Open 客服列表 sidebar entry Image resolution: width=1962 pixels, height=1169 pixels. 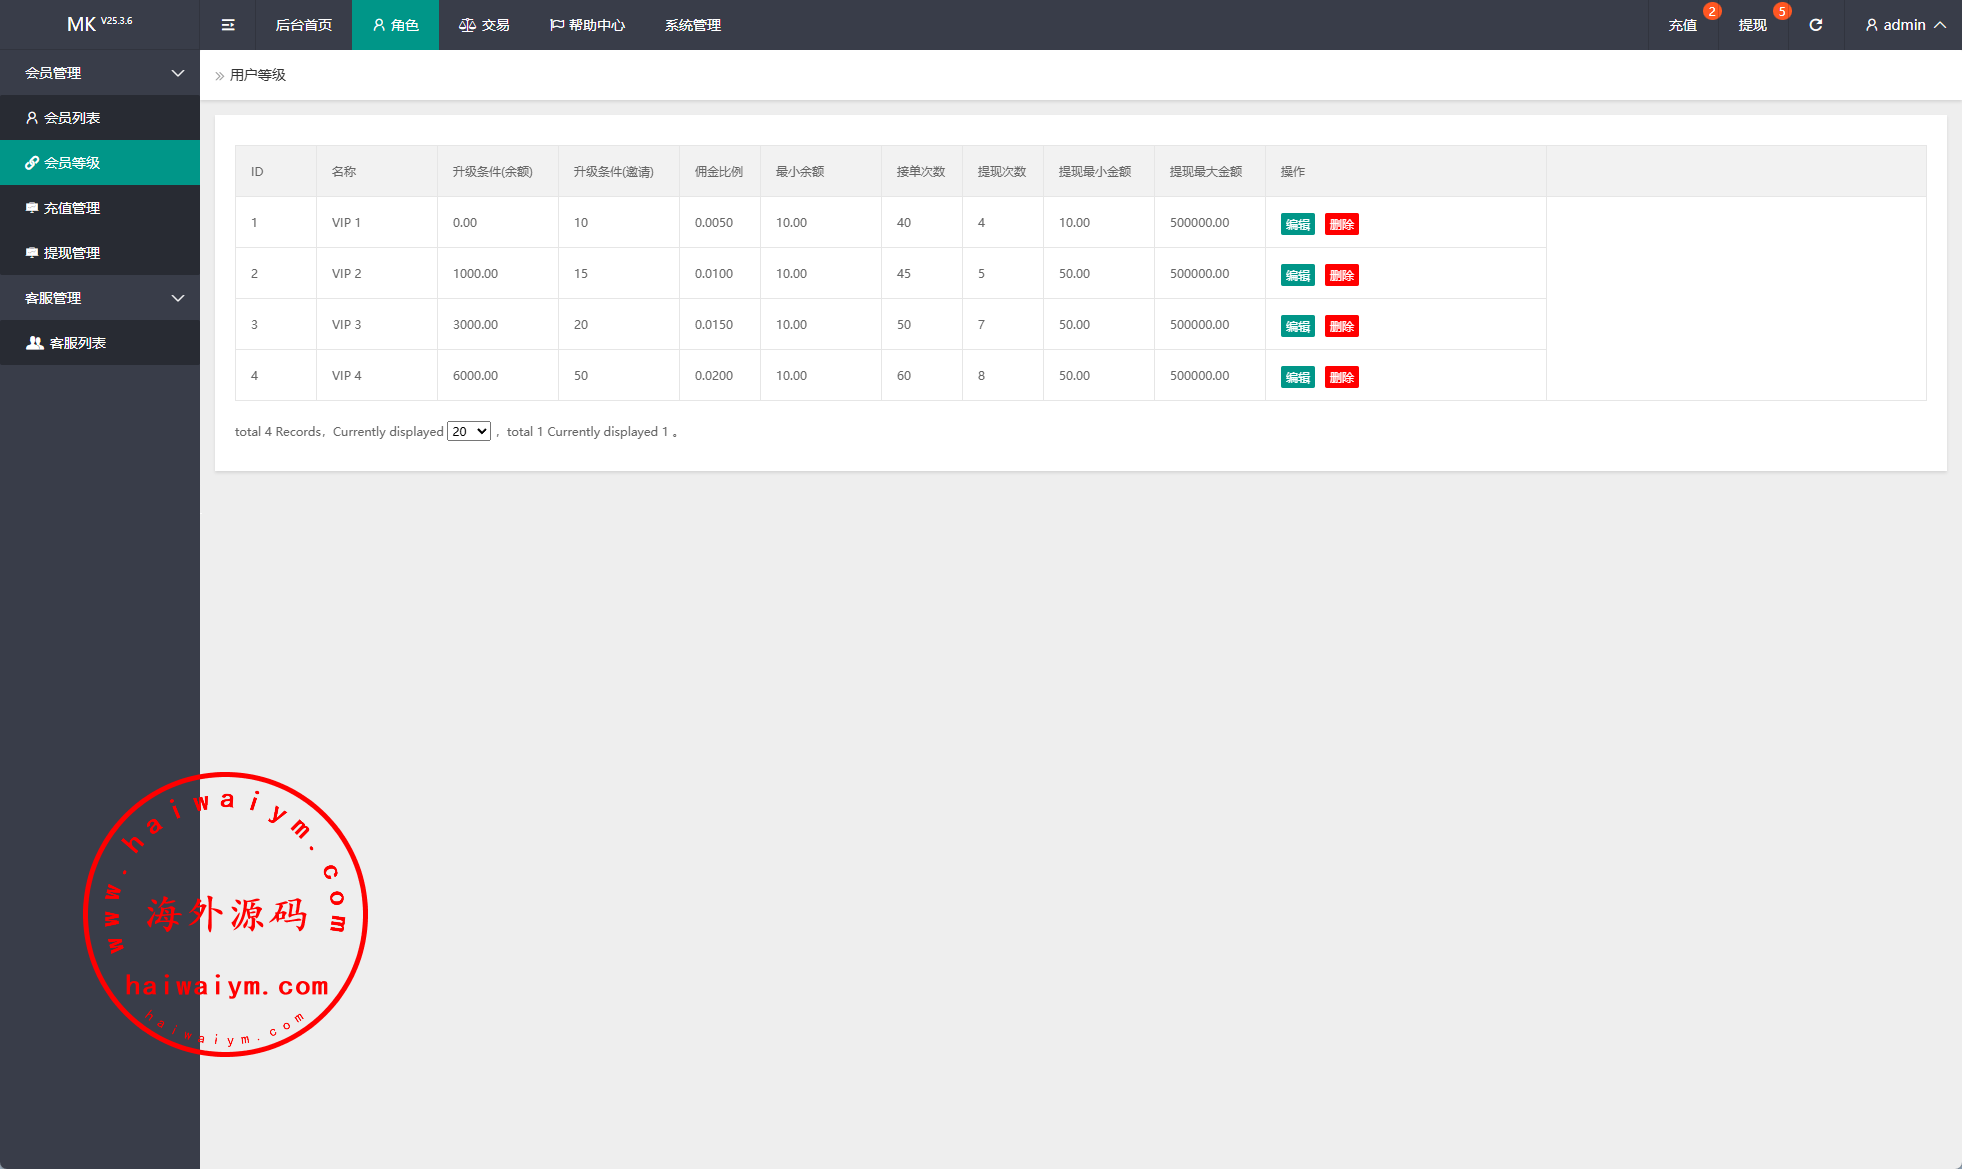77,343
